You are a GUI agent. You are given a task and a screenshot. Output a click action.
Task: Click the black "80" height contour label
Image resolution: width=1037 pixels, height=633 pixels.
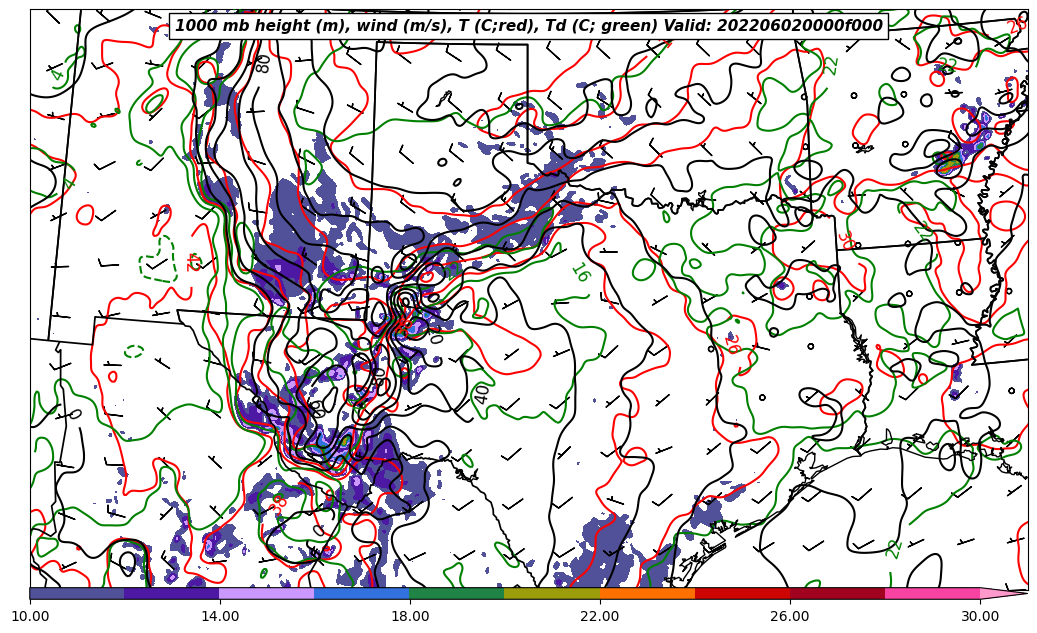[263, 63]
